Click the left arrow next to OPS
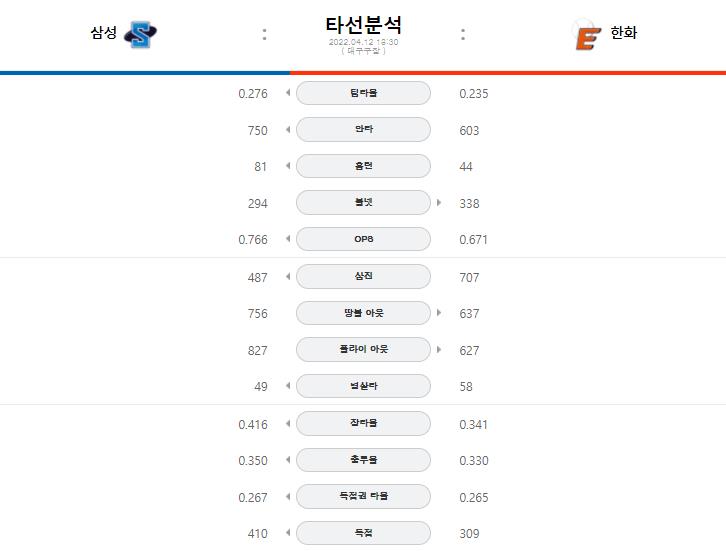The width and height of the screenshot is (726, 551). (288, 239)
